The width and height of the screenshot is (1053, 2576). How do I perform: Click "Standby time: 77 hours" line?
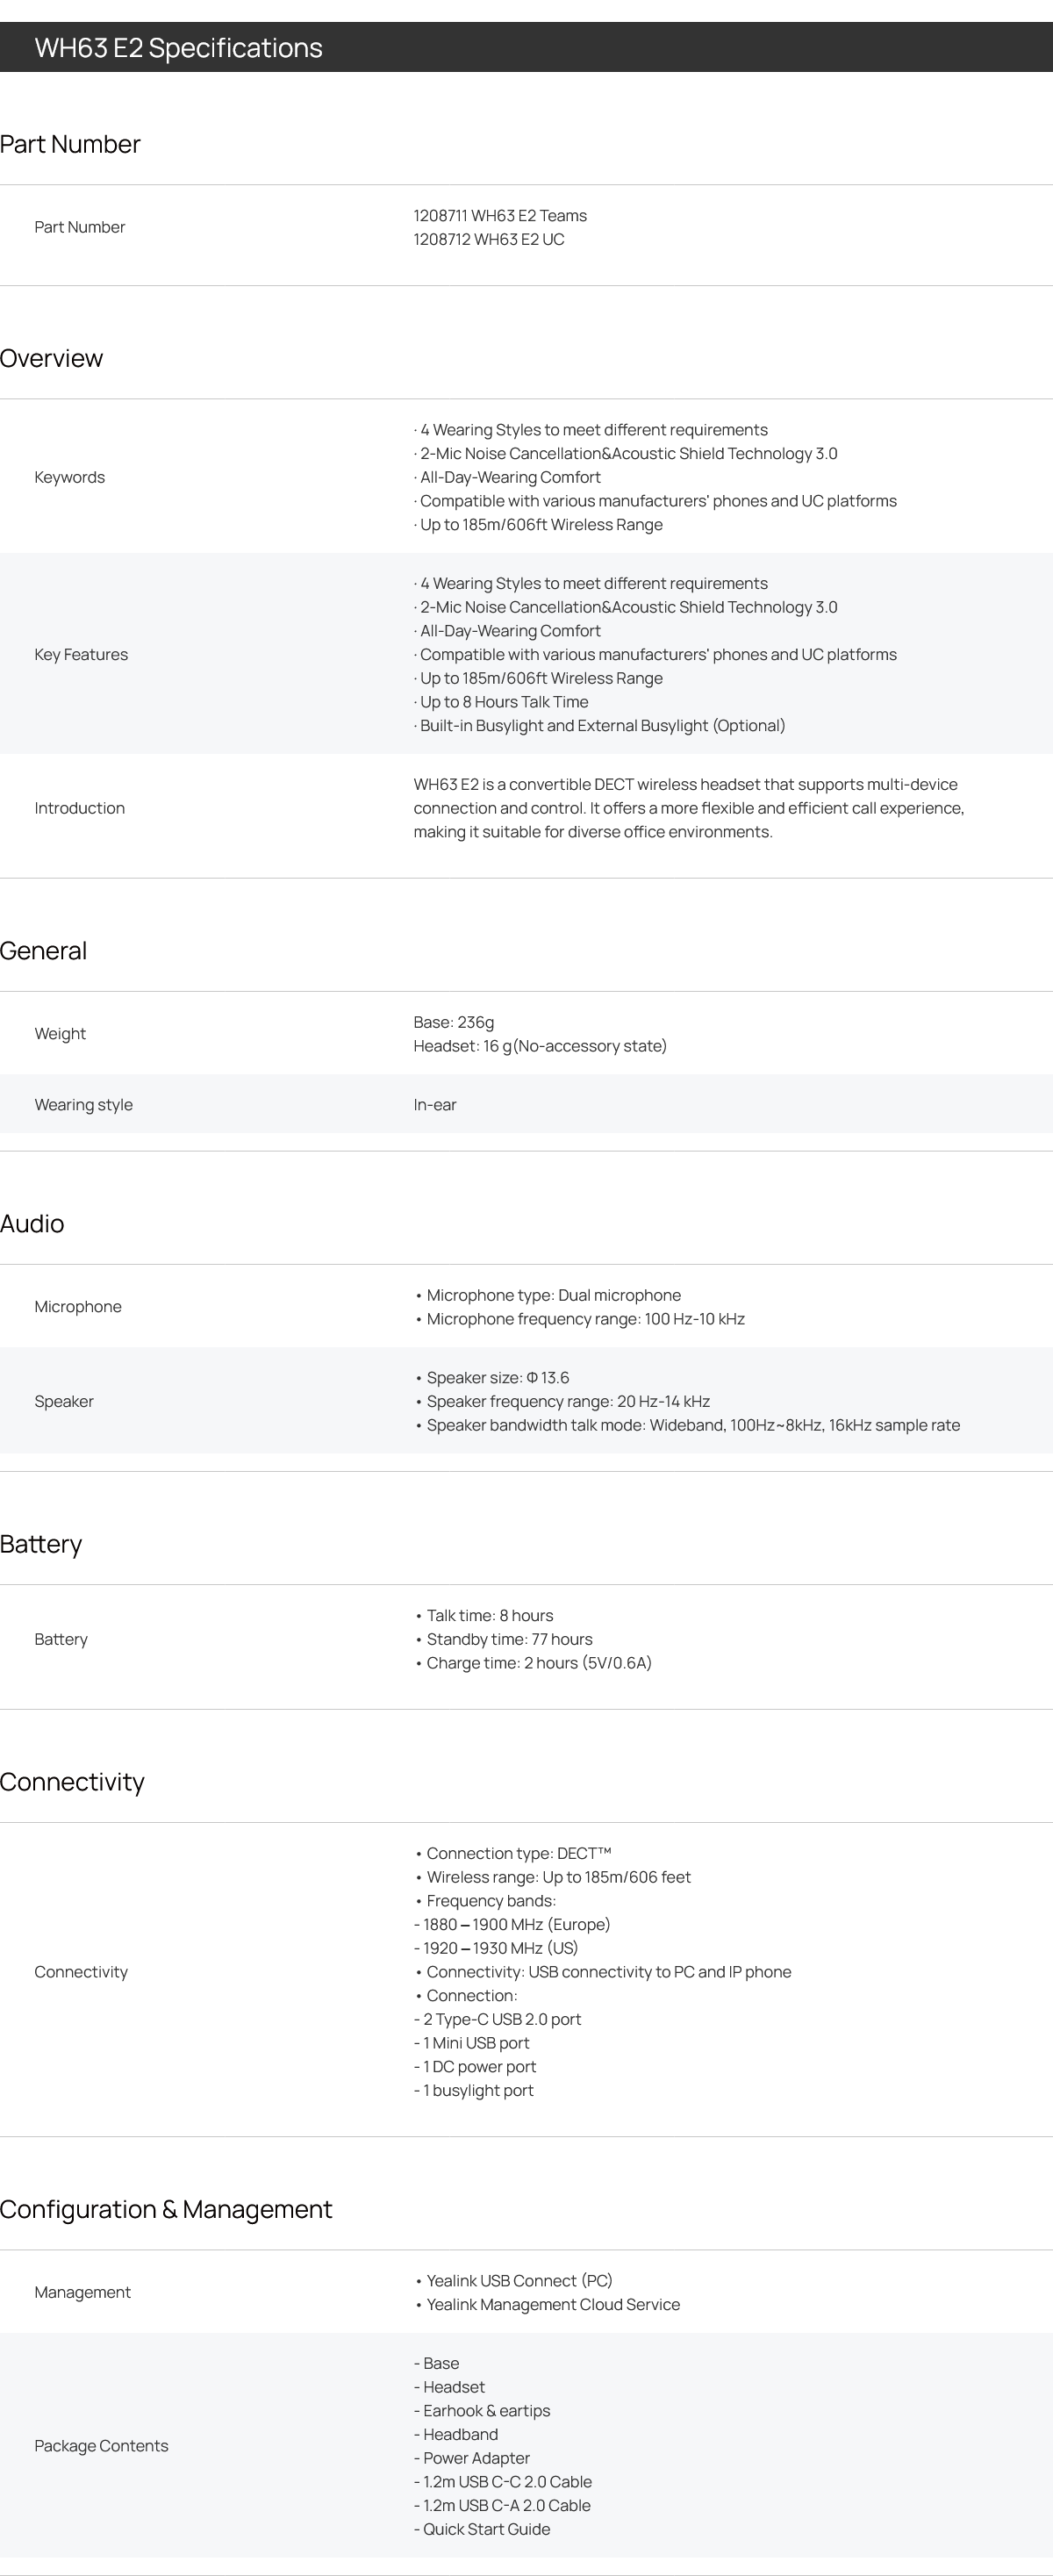coord(504,1640)
